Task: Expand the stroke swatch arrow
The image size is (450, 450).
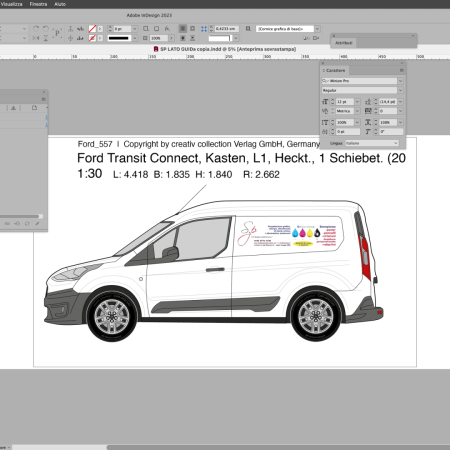Action: click(x=100, y=38)
